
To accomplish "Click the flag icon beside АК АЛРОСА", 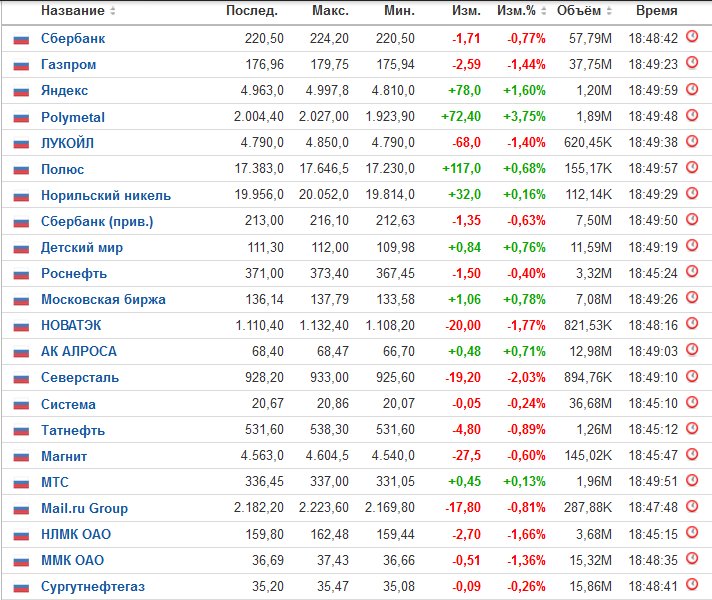I will (x=21, y=352).
